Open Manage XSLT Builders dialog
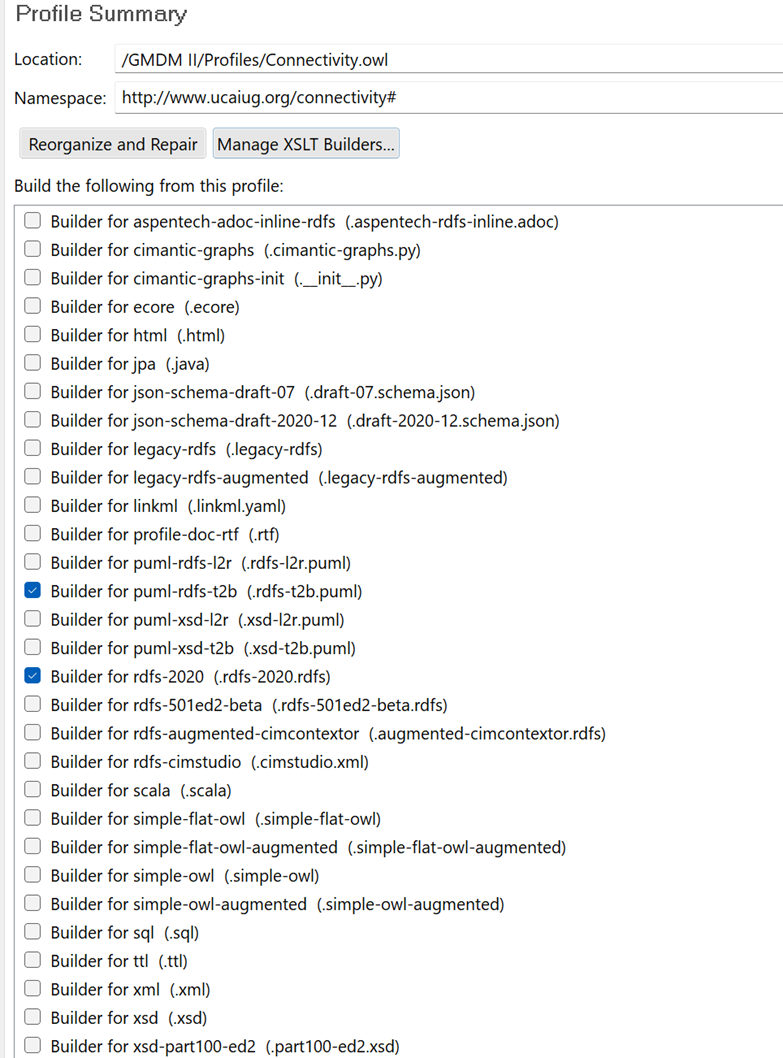783x1058 pixels. (306, 144)
